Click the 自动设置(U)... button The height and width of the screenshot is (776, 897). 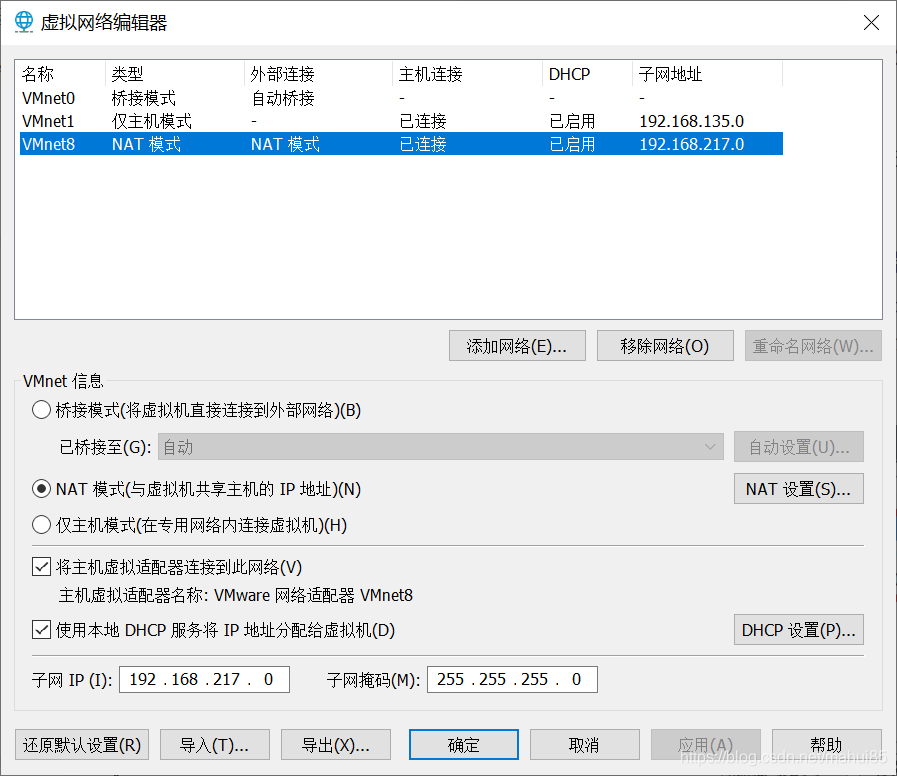click(x=799, y=447)
